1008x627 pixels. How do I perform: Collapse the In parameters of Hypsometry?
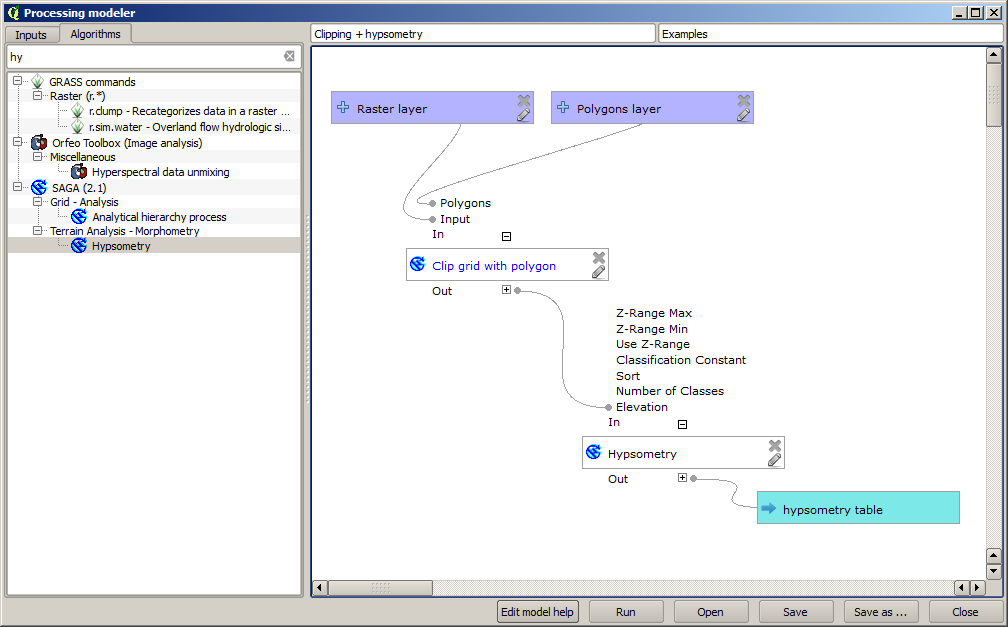click(x=682, y=424)
